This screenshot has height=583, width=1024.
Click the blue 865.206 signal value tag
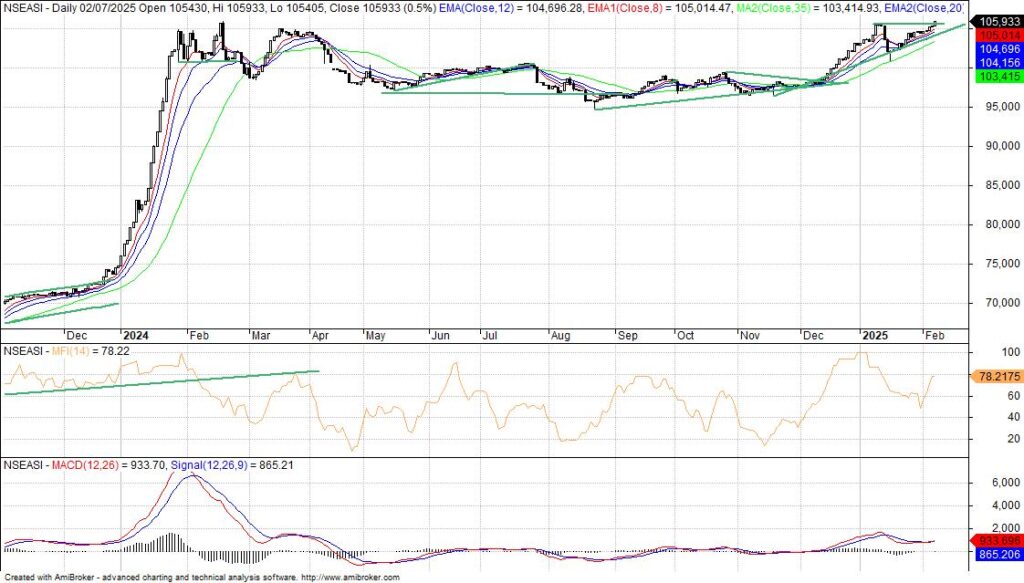point(994,553)
